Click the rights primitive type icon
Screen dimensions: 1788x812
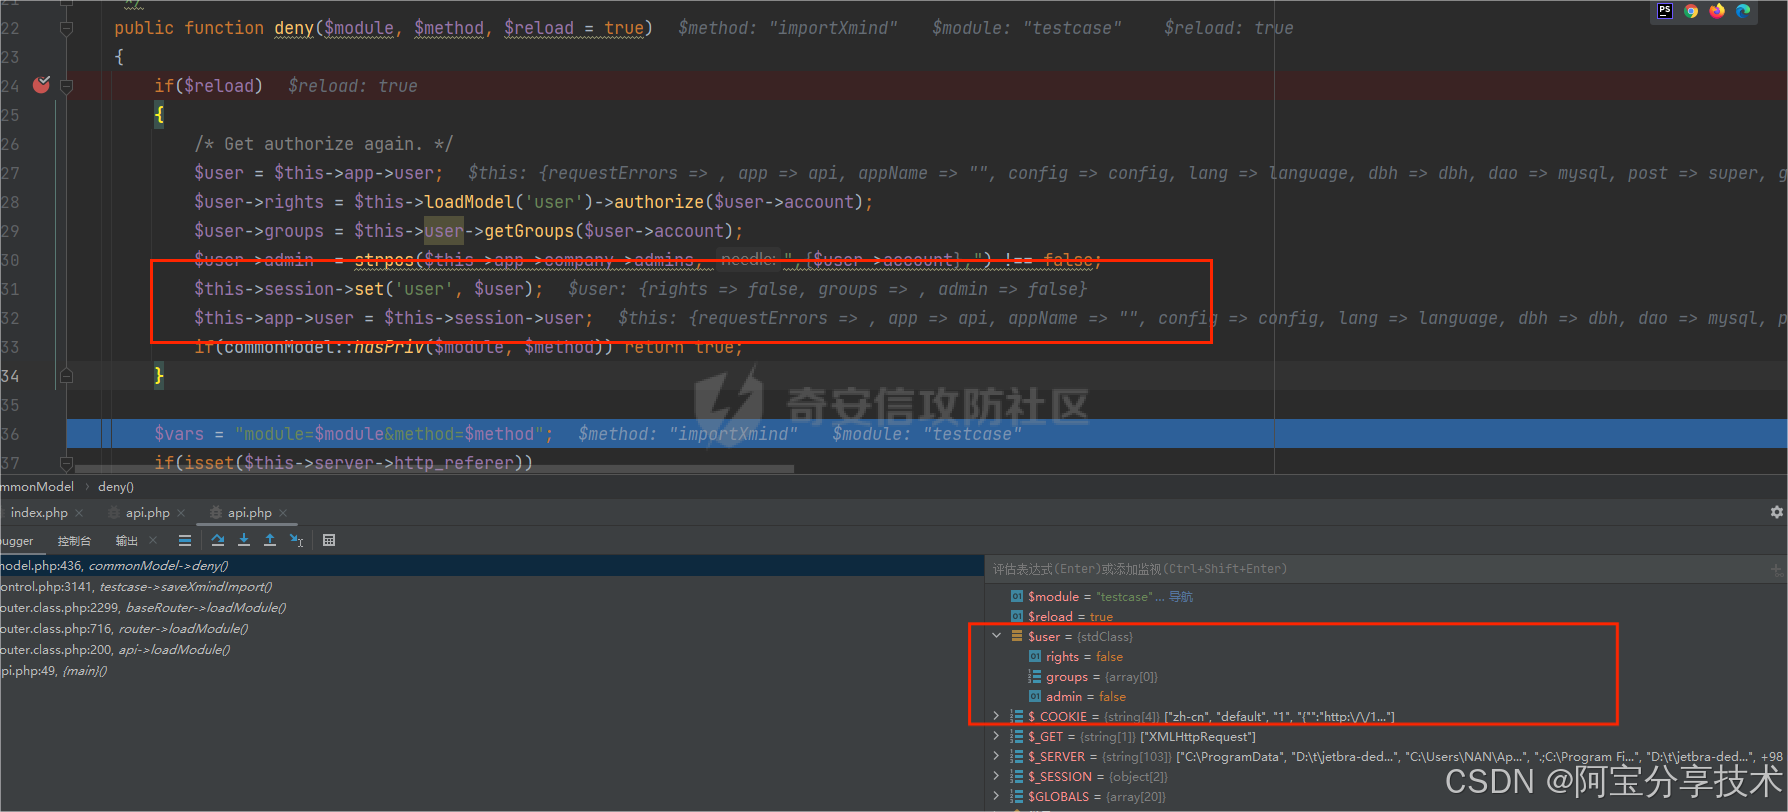(x=1035, y=657)
